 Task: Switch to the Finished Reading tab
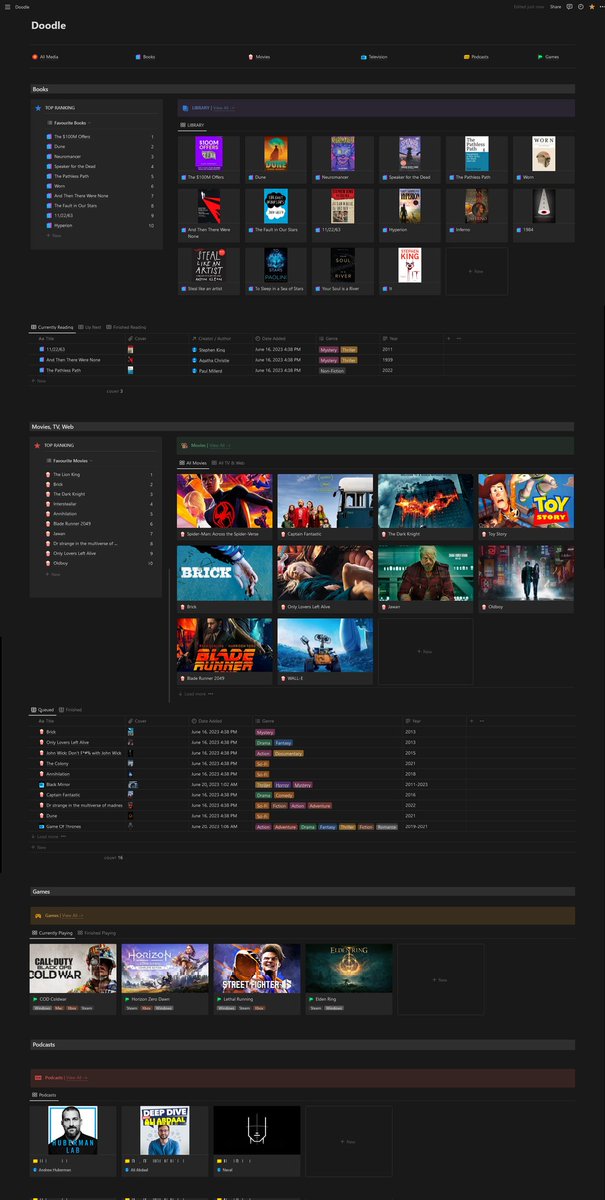tap(127, 327)
